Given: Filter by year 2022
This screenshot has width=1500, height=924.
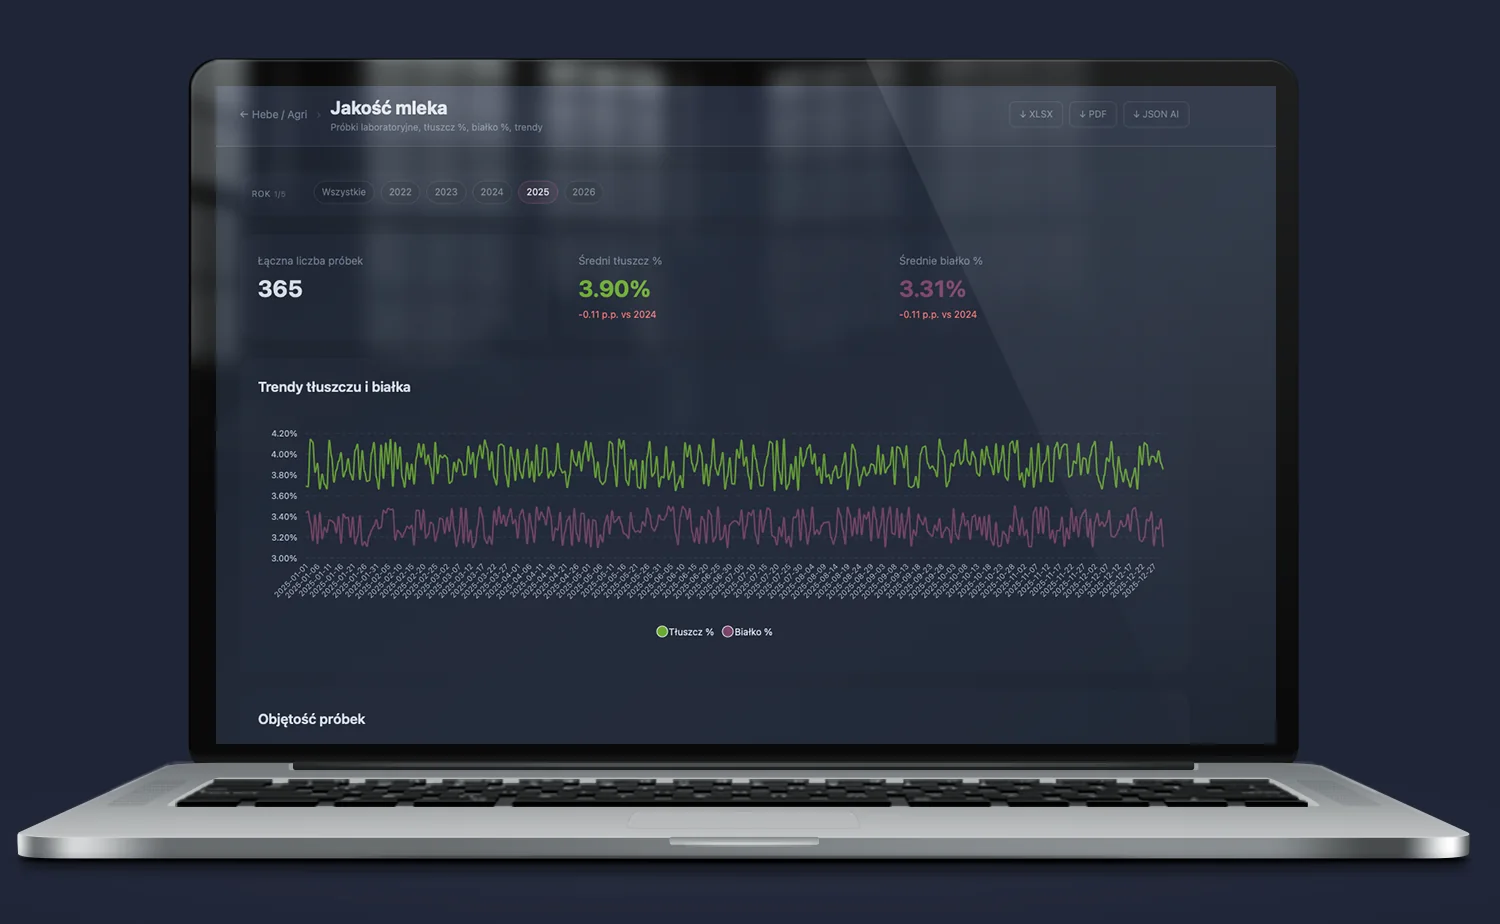Looking at the screenshot, I should pyautogui.click(x=400, y=192).
